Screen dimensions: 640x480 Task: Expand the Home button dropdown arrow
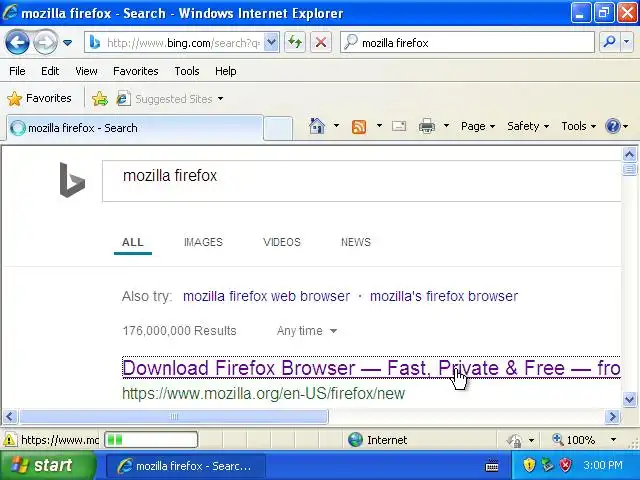(x=336, y=126)
